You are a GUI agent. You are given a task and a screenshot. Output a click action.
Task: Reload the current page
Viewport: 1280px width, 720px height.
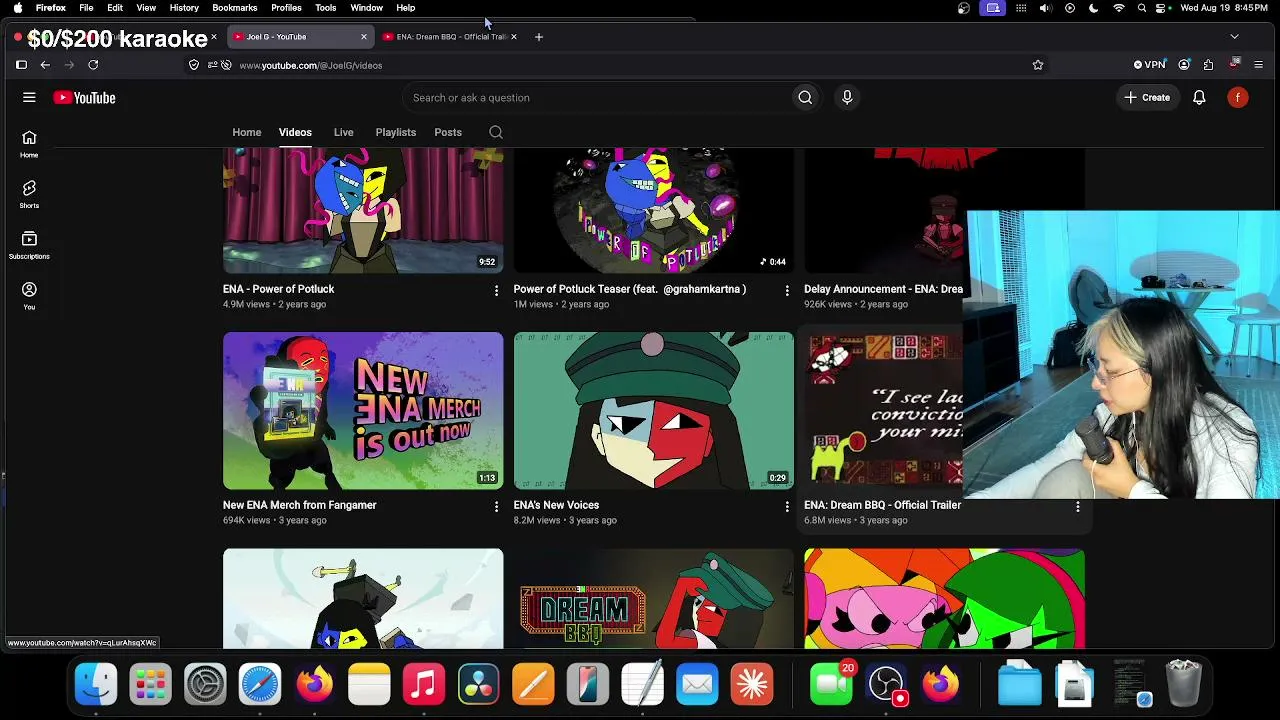(93, 65)
